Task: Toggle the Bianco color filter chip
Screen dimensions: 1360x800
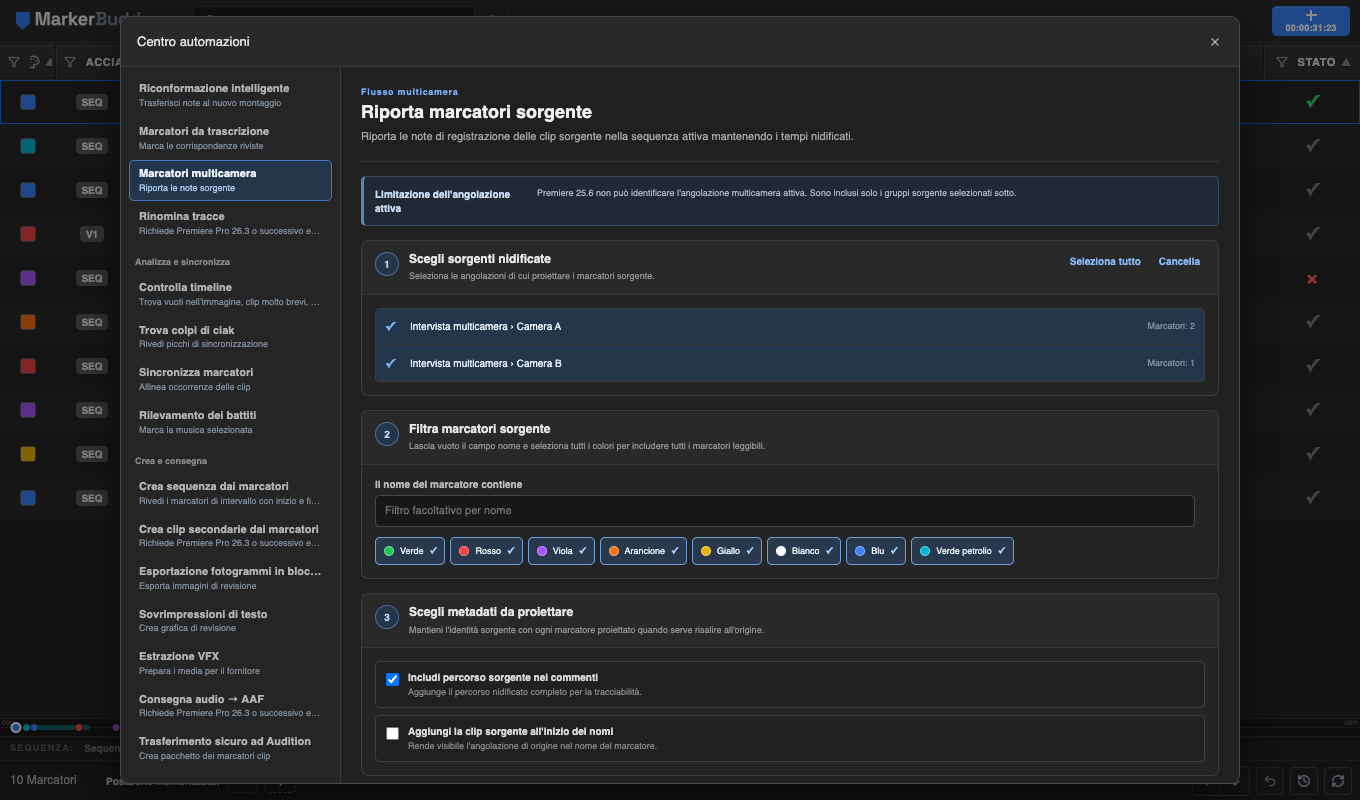Action: click(x=804, y=551)
